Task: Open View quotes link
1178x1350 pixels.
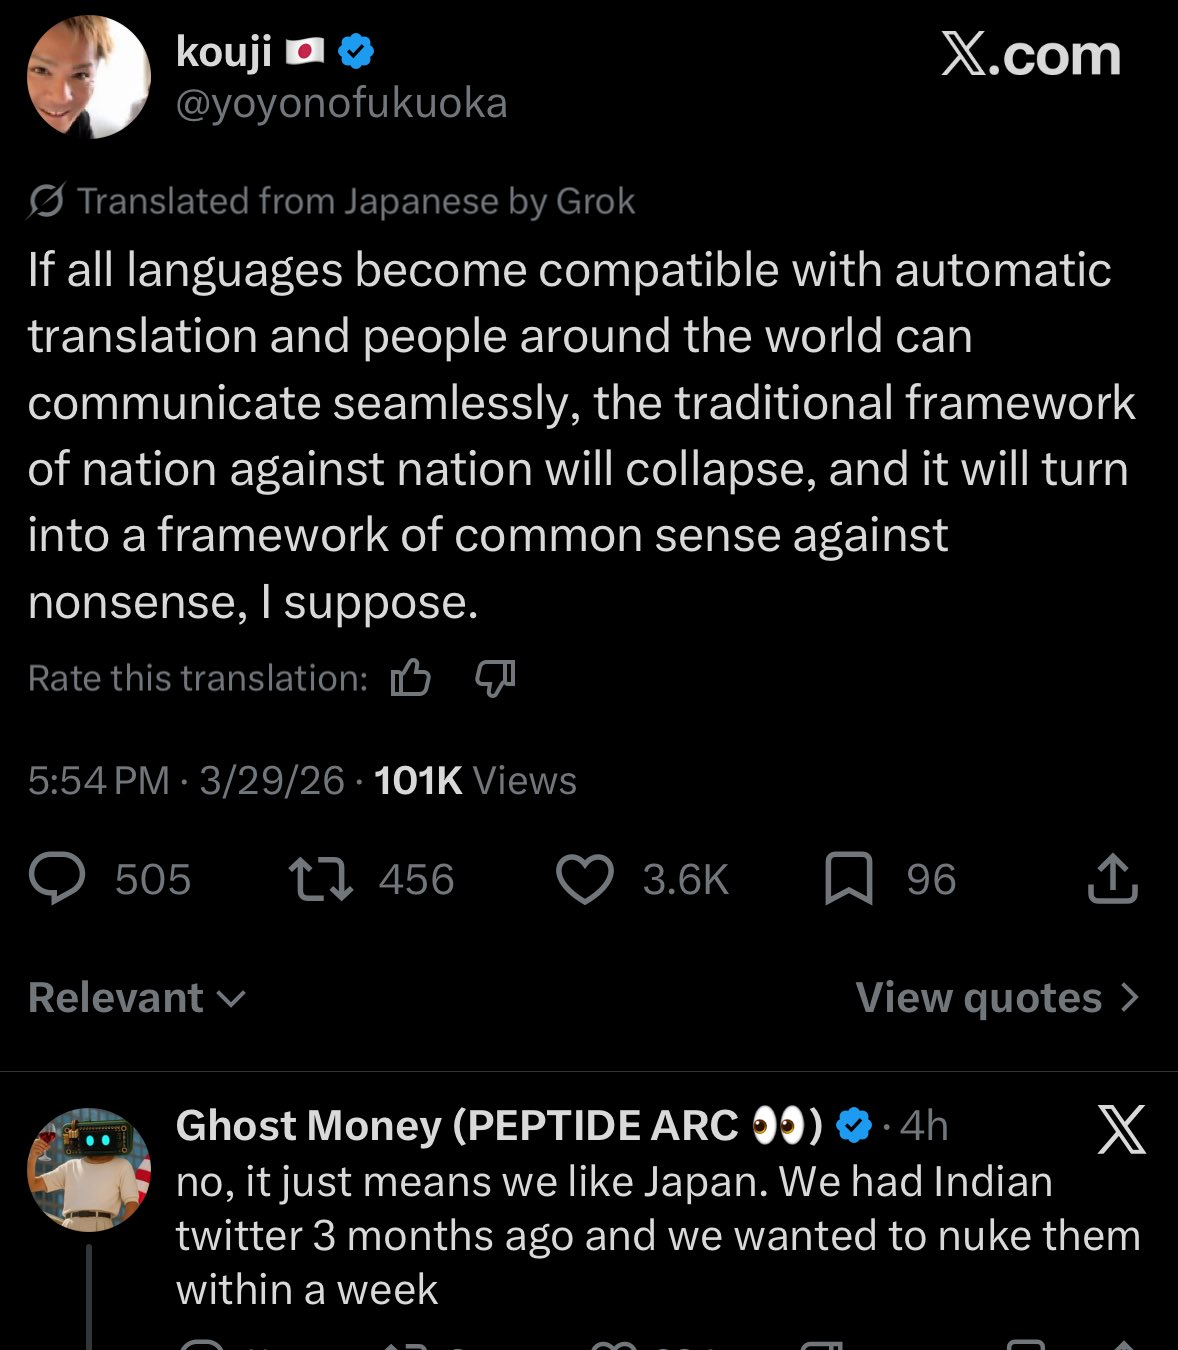Action: (997, 998)
